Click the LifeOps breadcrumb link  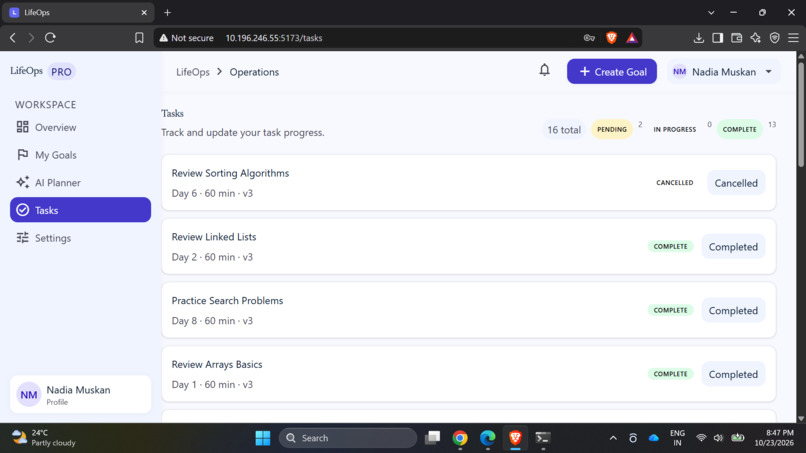click(193, 72)
